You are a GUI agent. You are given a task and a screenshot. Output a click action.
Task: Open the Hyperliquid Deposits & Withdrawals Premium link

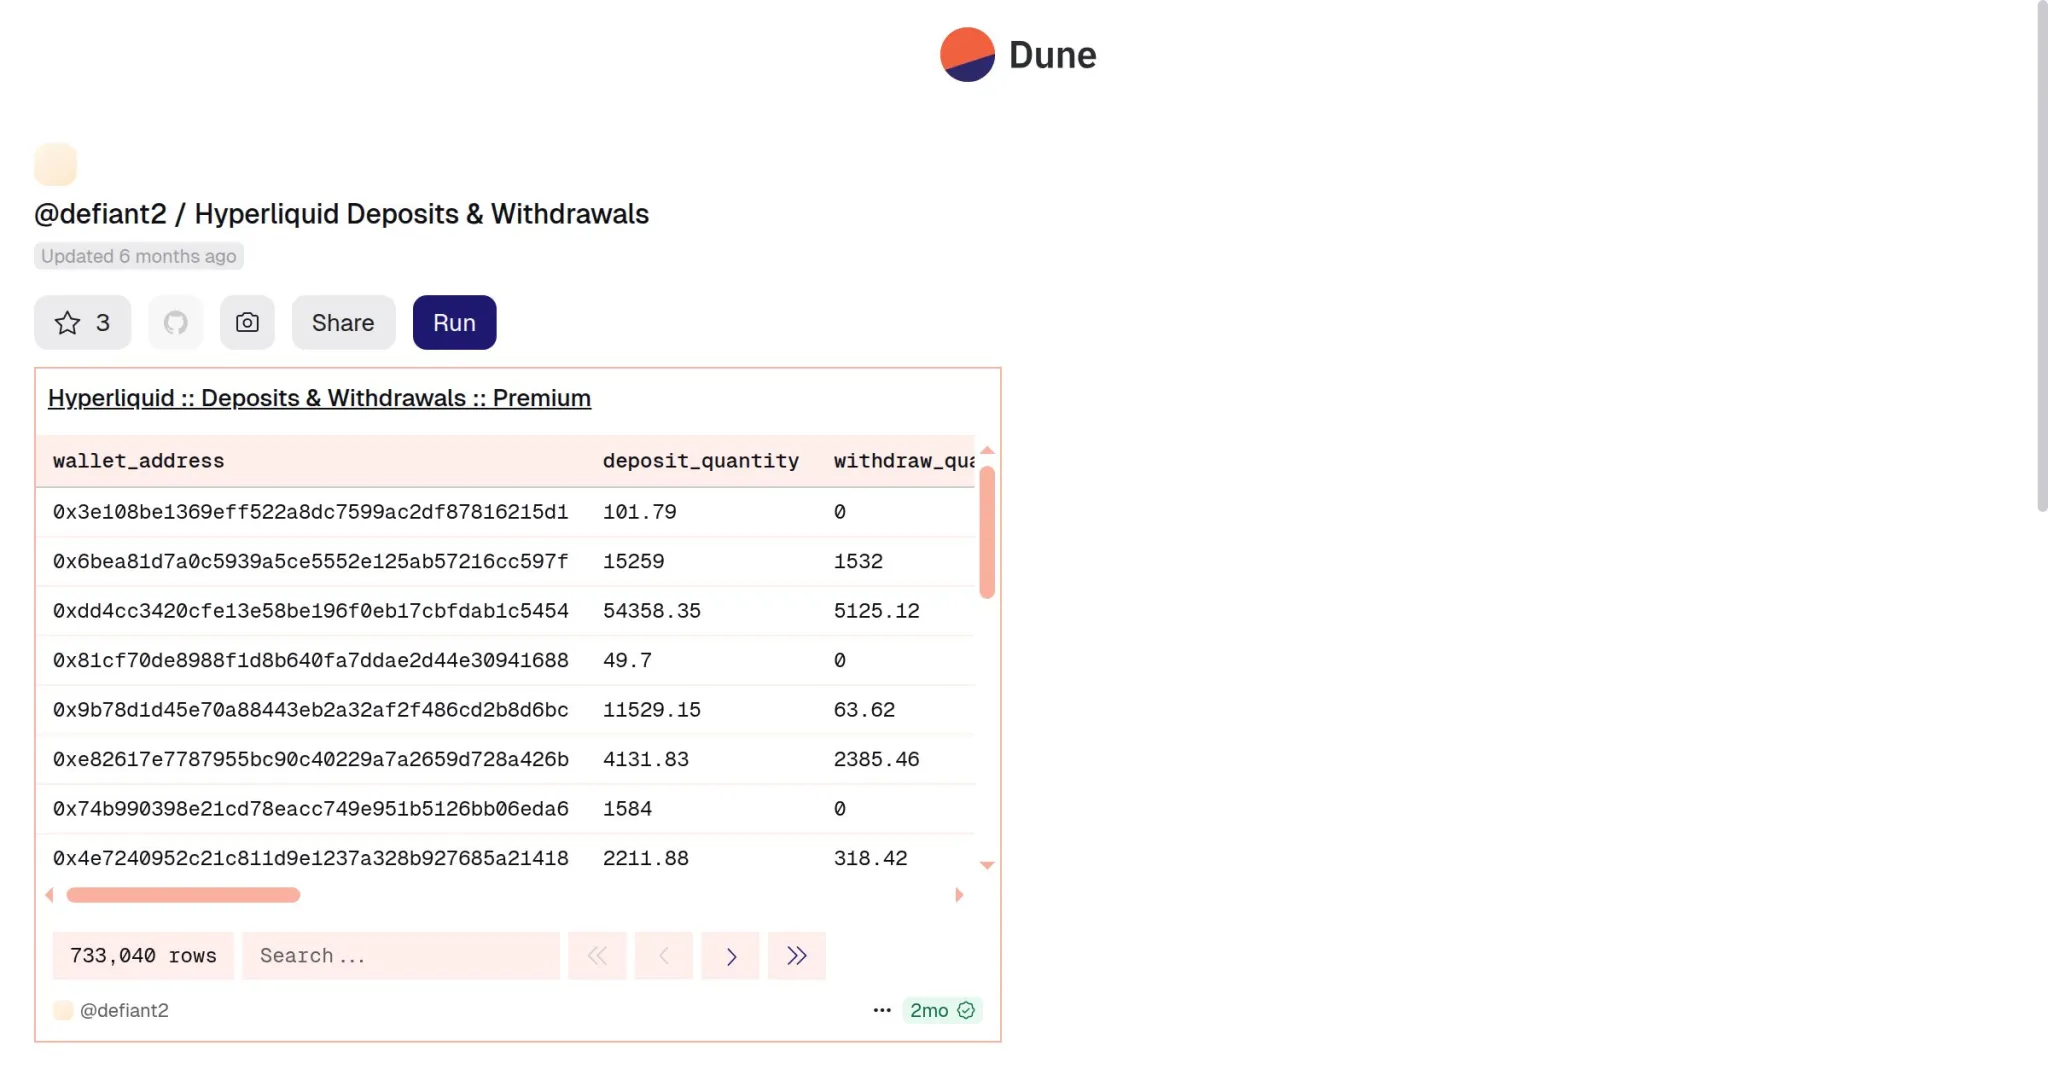[x=319, y=398]
